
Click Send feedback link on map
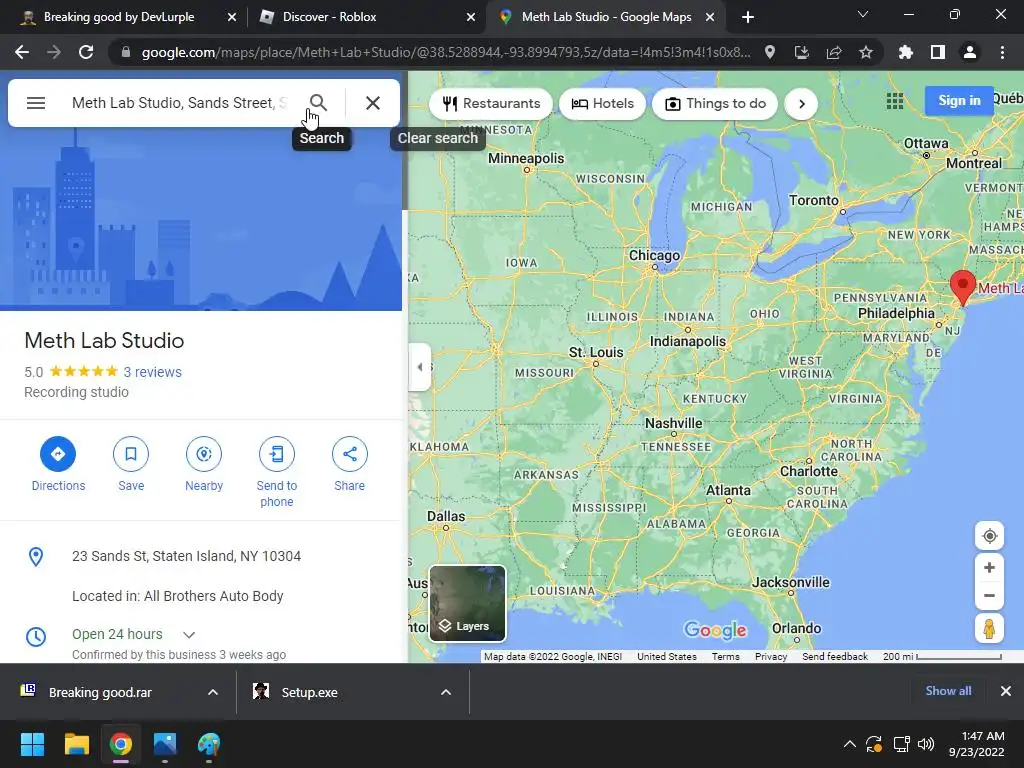tap(835, 657)
